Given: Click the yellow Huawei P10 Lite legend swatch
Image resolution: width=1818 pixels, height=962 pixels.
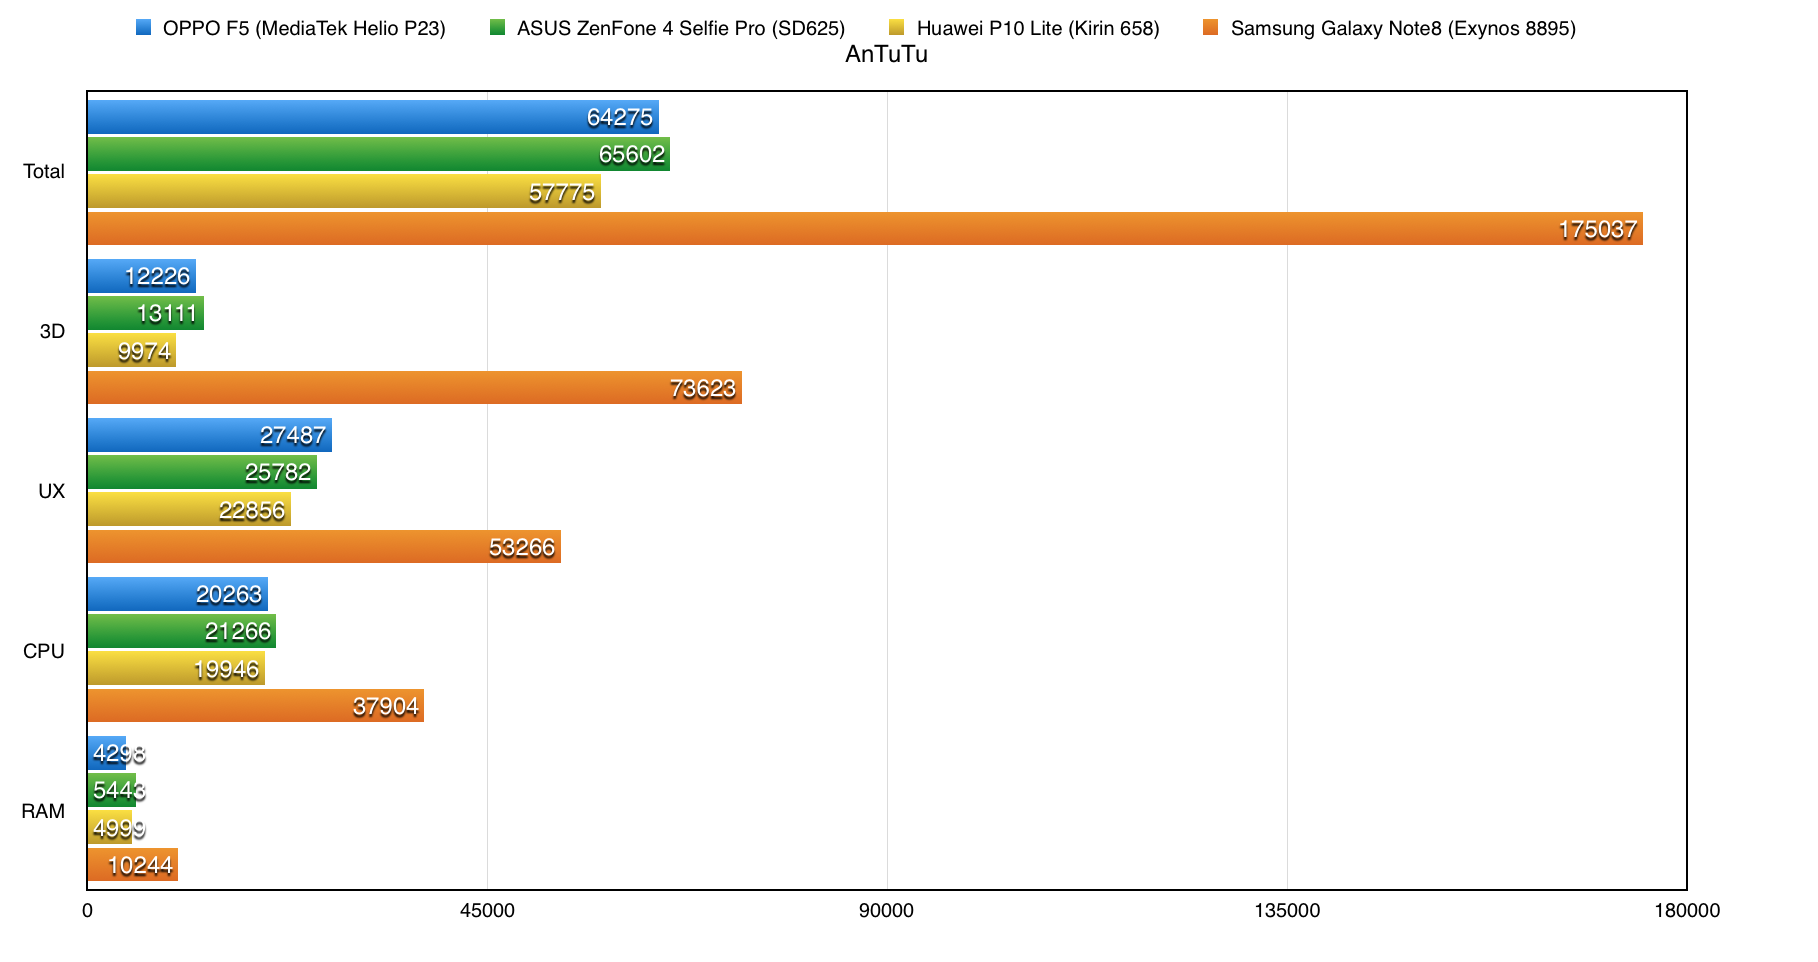Looking at the screenshot, I should [896, 28].
